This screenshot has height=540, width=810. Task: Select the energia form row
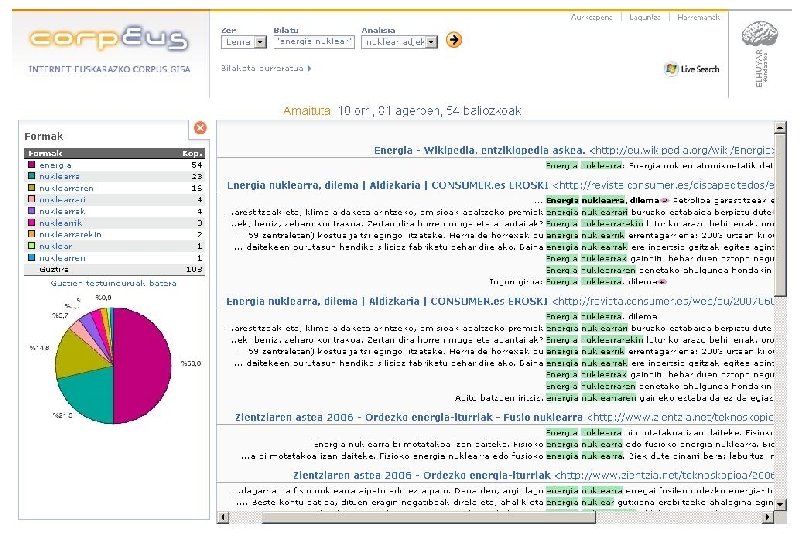click(114, 165)
